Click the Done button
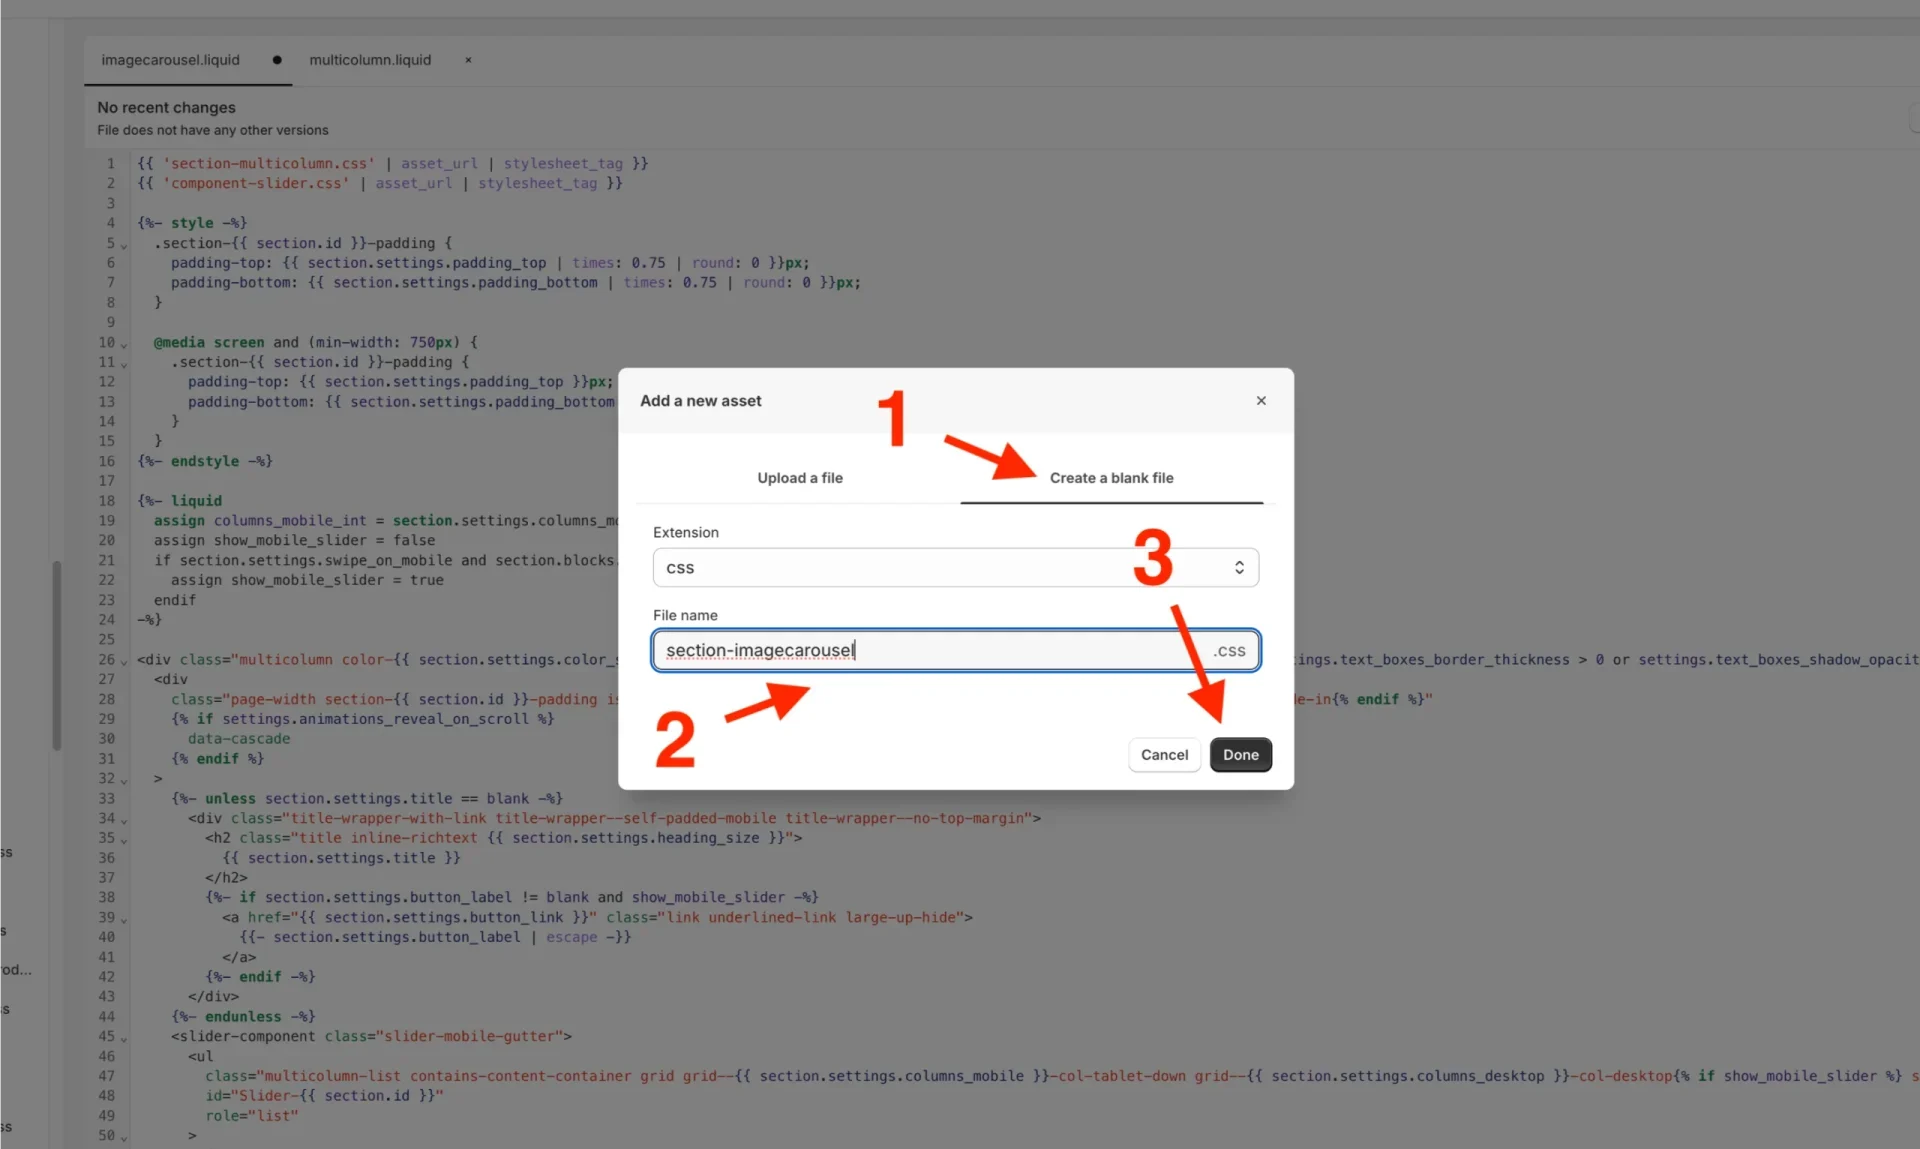The width and height of the screenshot is (1920, 1149). click(x=1240, y=755)
